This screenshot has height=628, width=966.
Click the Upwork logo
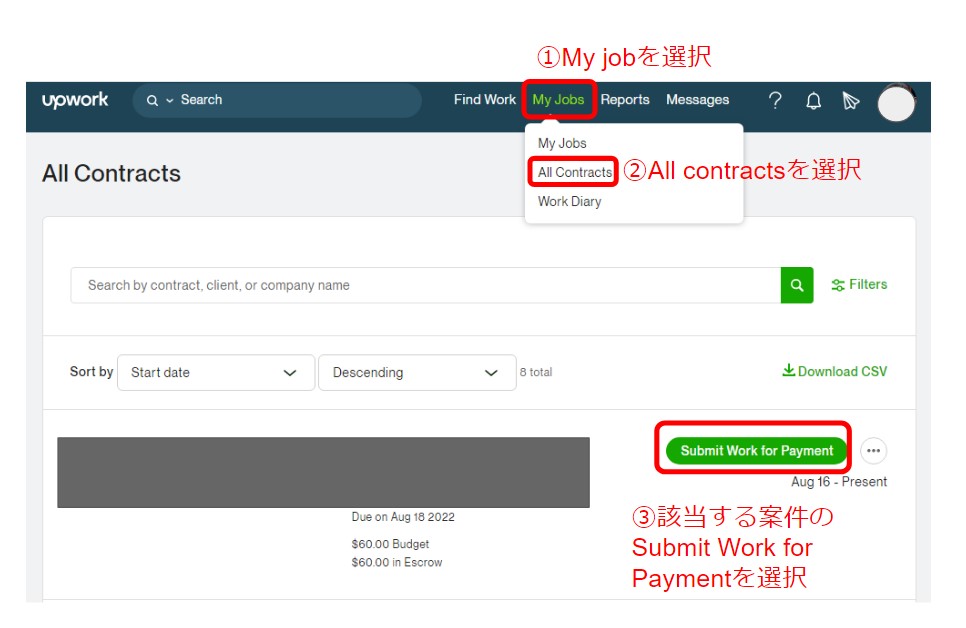pyautogui.click(x=75, y=100)
